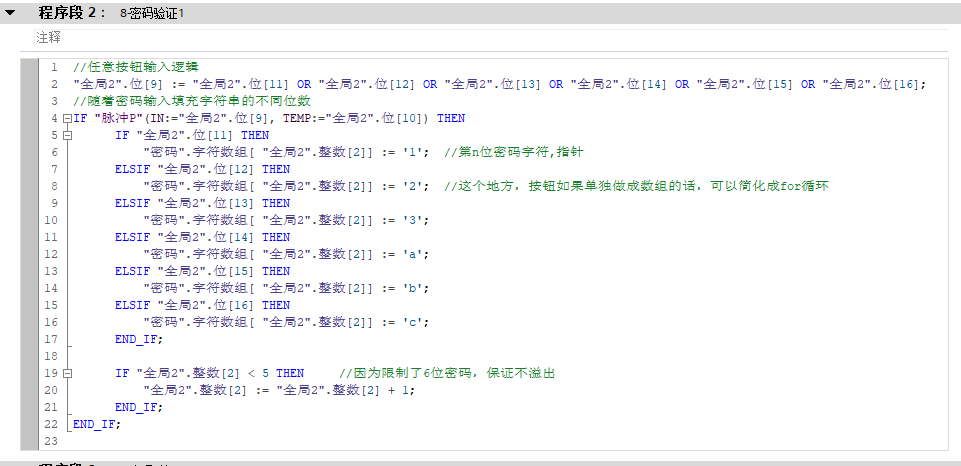Click line number 23 in the gutter

(50, 441)
